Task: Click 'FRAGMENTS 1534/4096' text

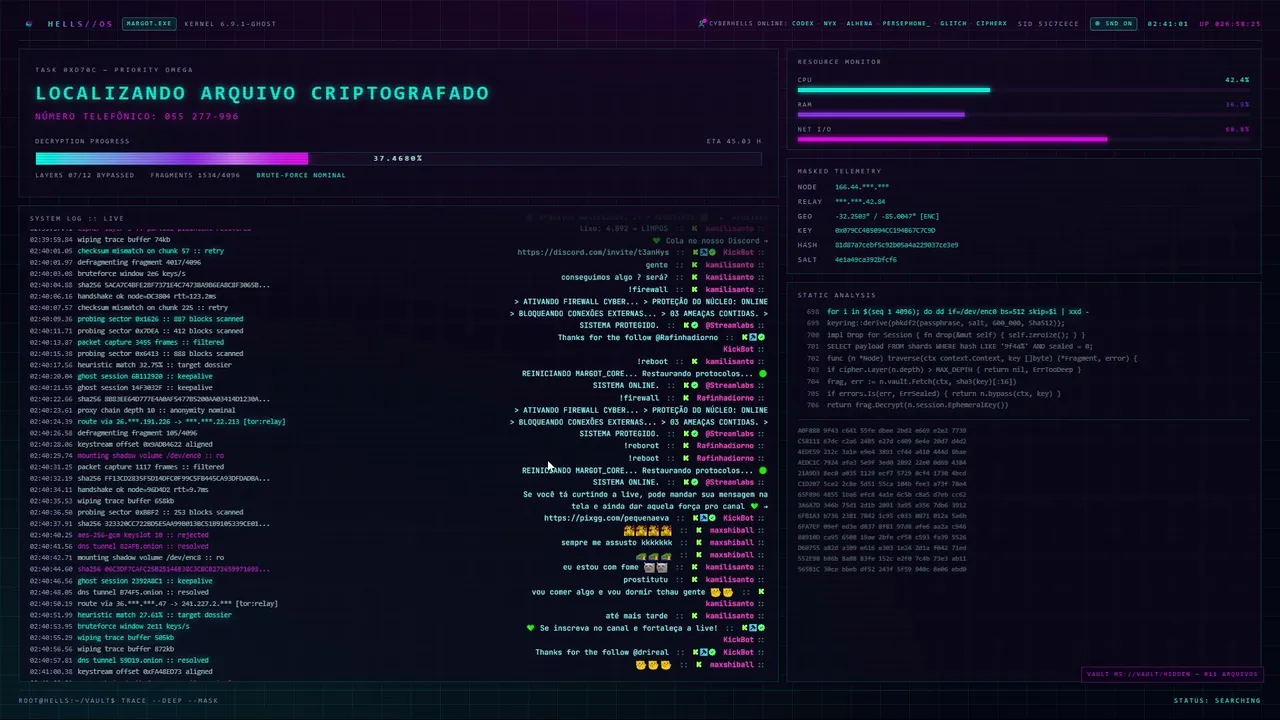Action: [195, 175]
